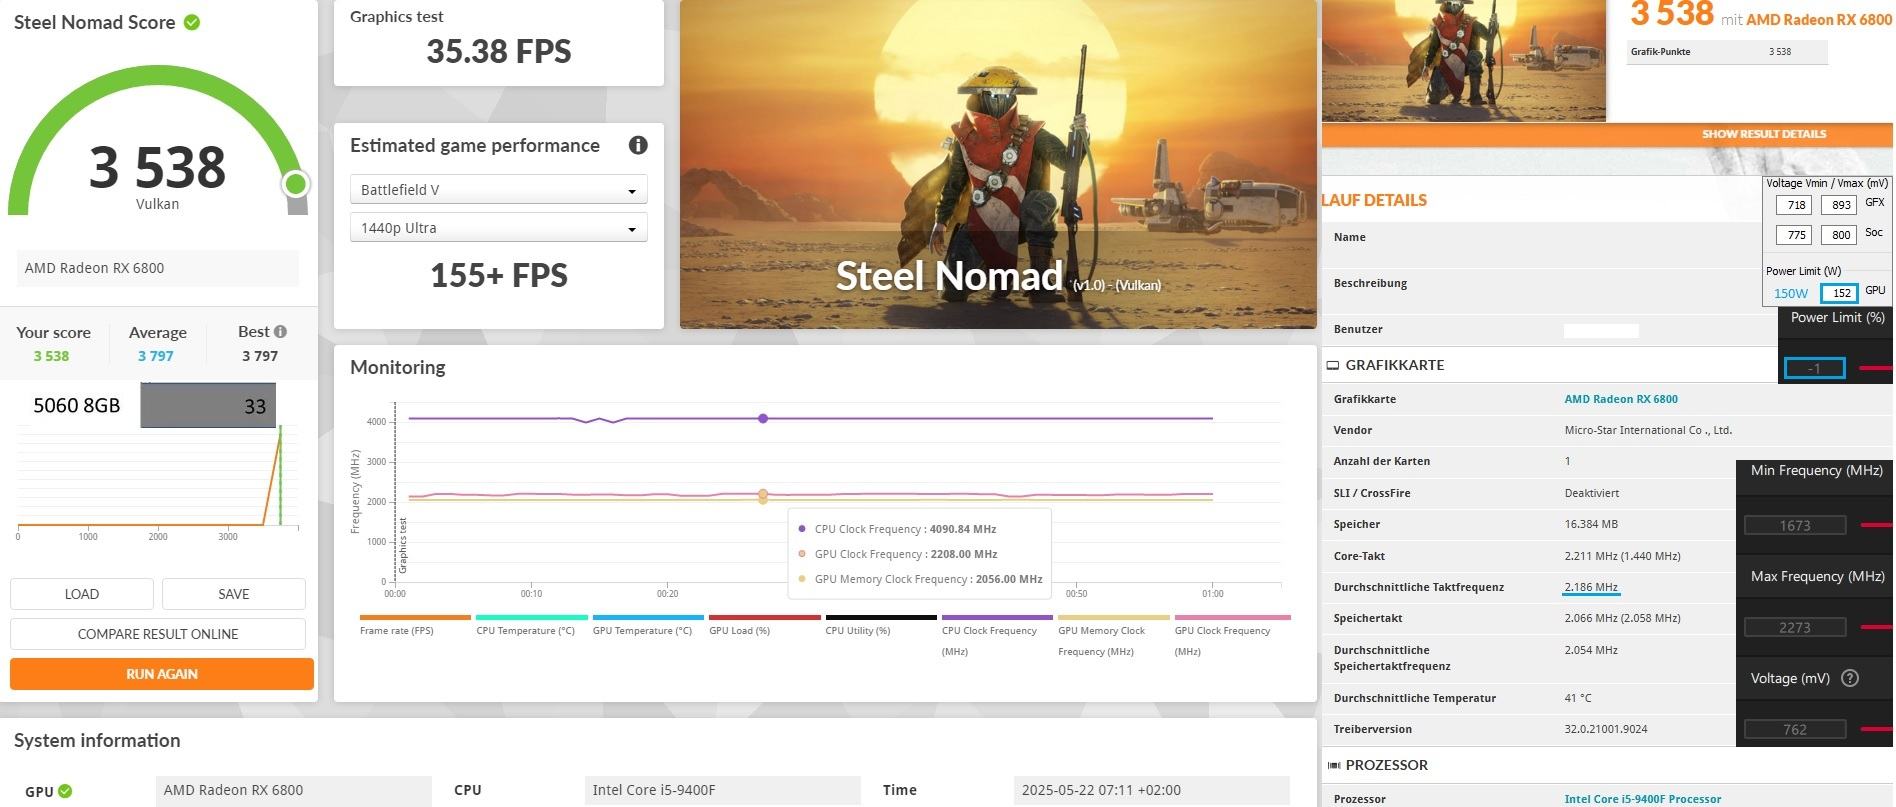Click the orange RUN AGAIN button
Viewport: 1896px width, 807px height.
[x=162, y=674]
